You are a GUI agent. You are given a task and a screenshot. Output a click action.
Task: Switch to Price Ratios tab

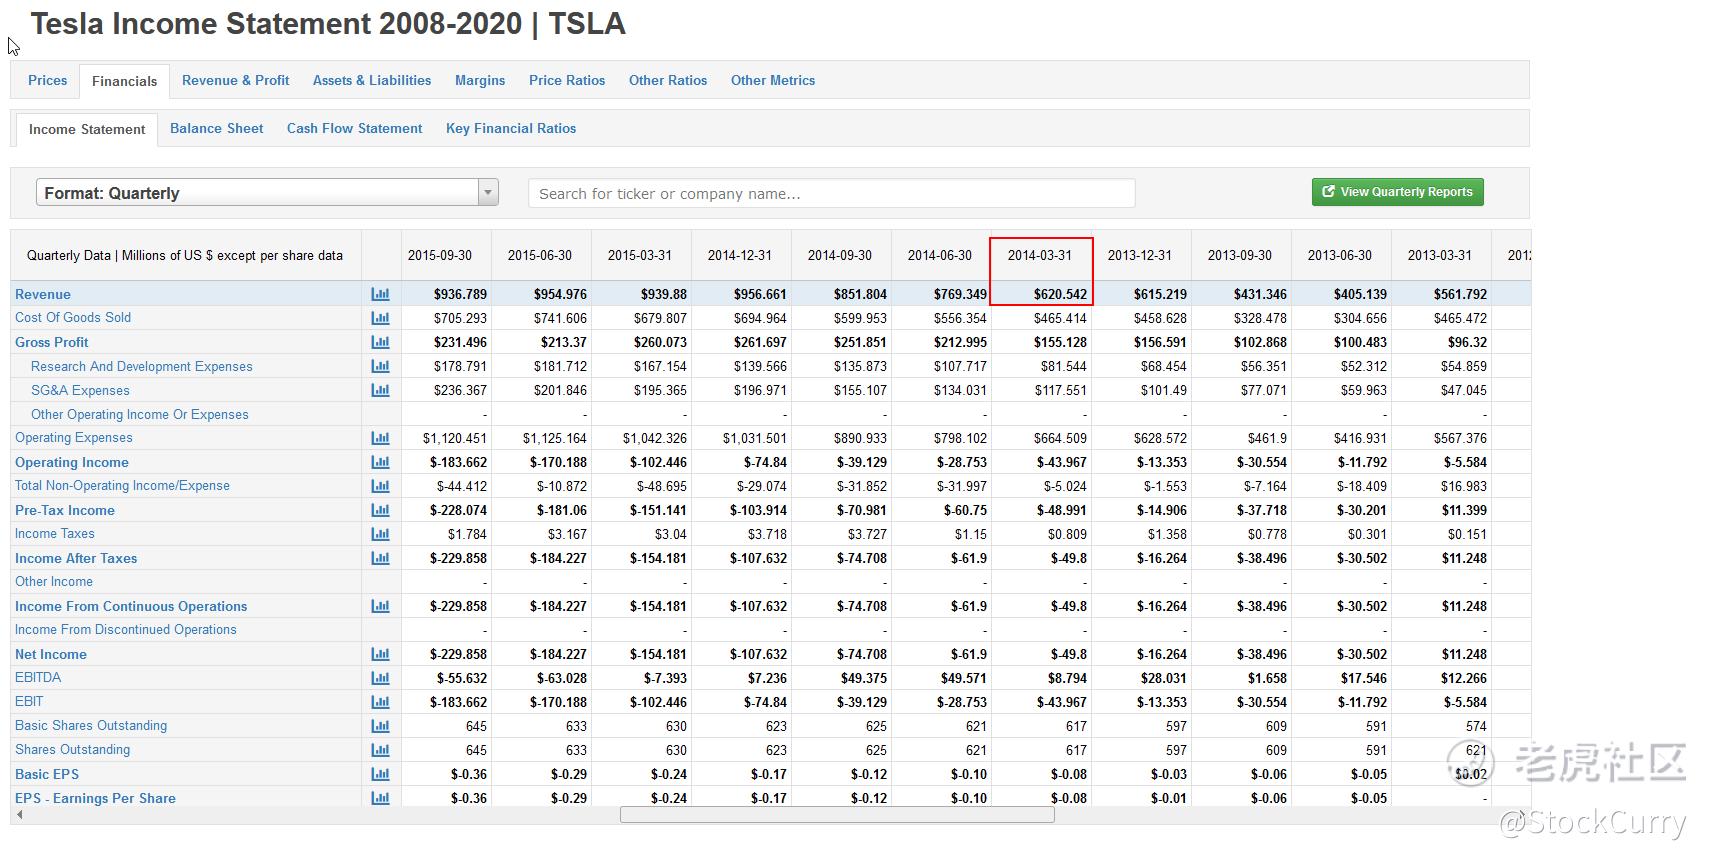[567, 80]
